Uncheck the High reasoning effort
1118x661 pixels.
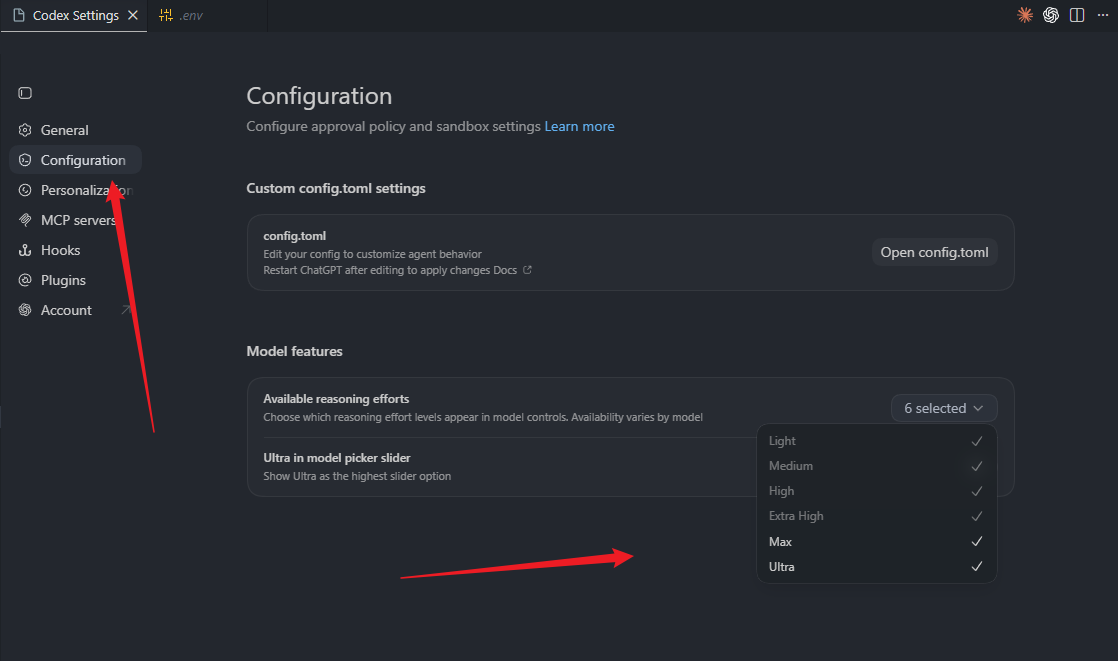pyautogui.click(x=876, y=491)
